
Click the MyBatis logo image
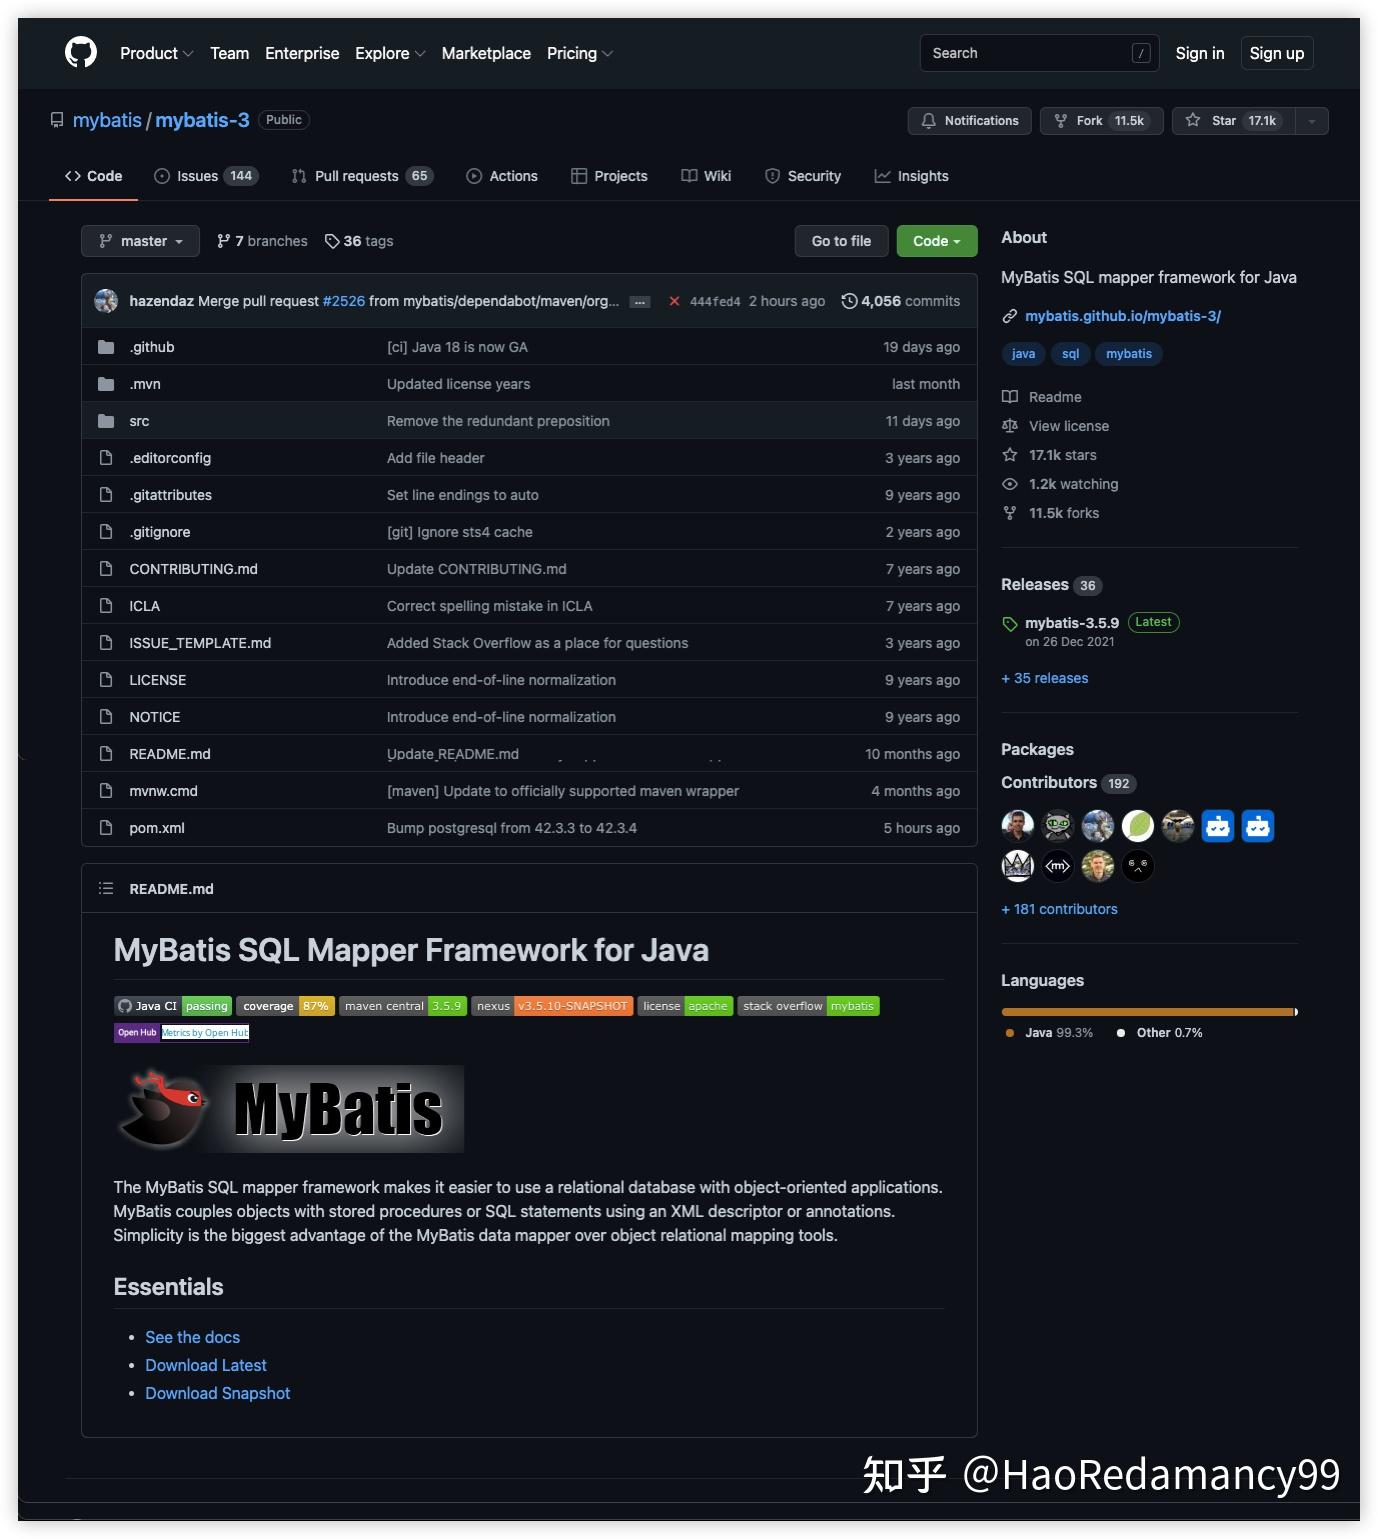[x=289, y=1108]
